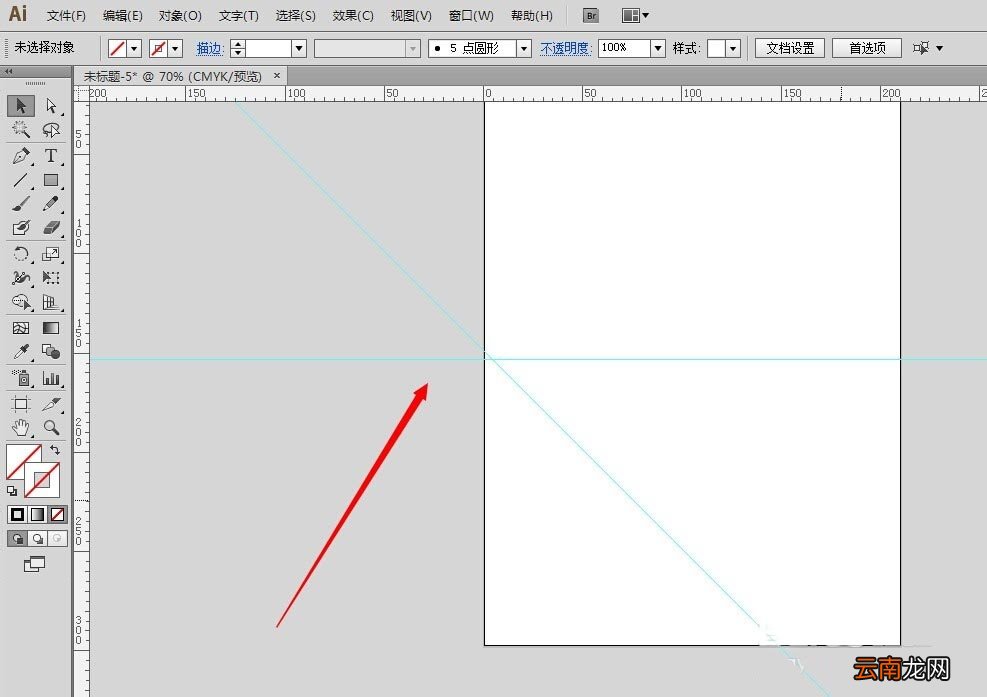This screenshot has width=987, height=697.
Task: Open the 效果(C) menu
Action: [x=352, y=16]
